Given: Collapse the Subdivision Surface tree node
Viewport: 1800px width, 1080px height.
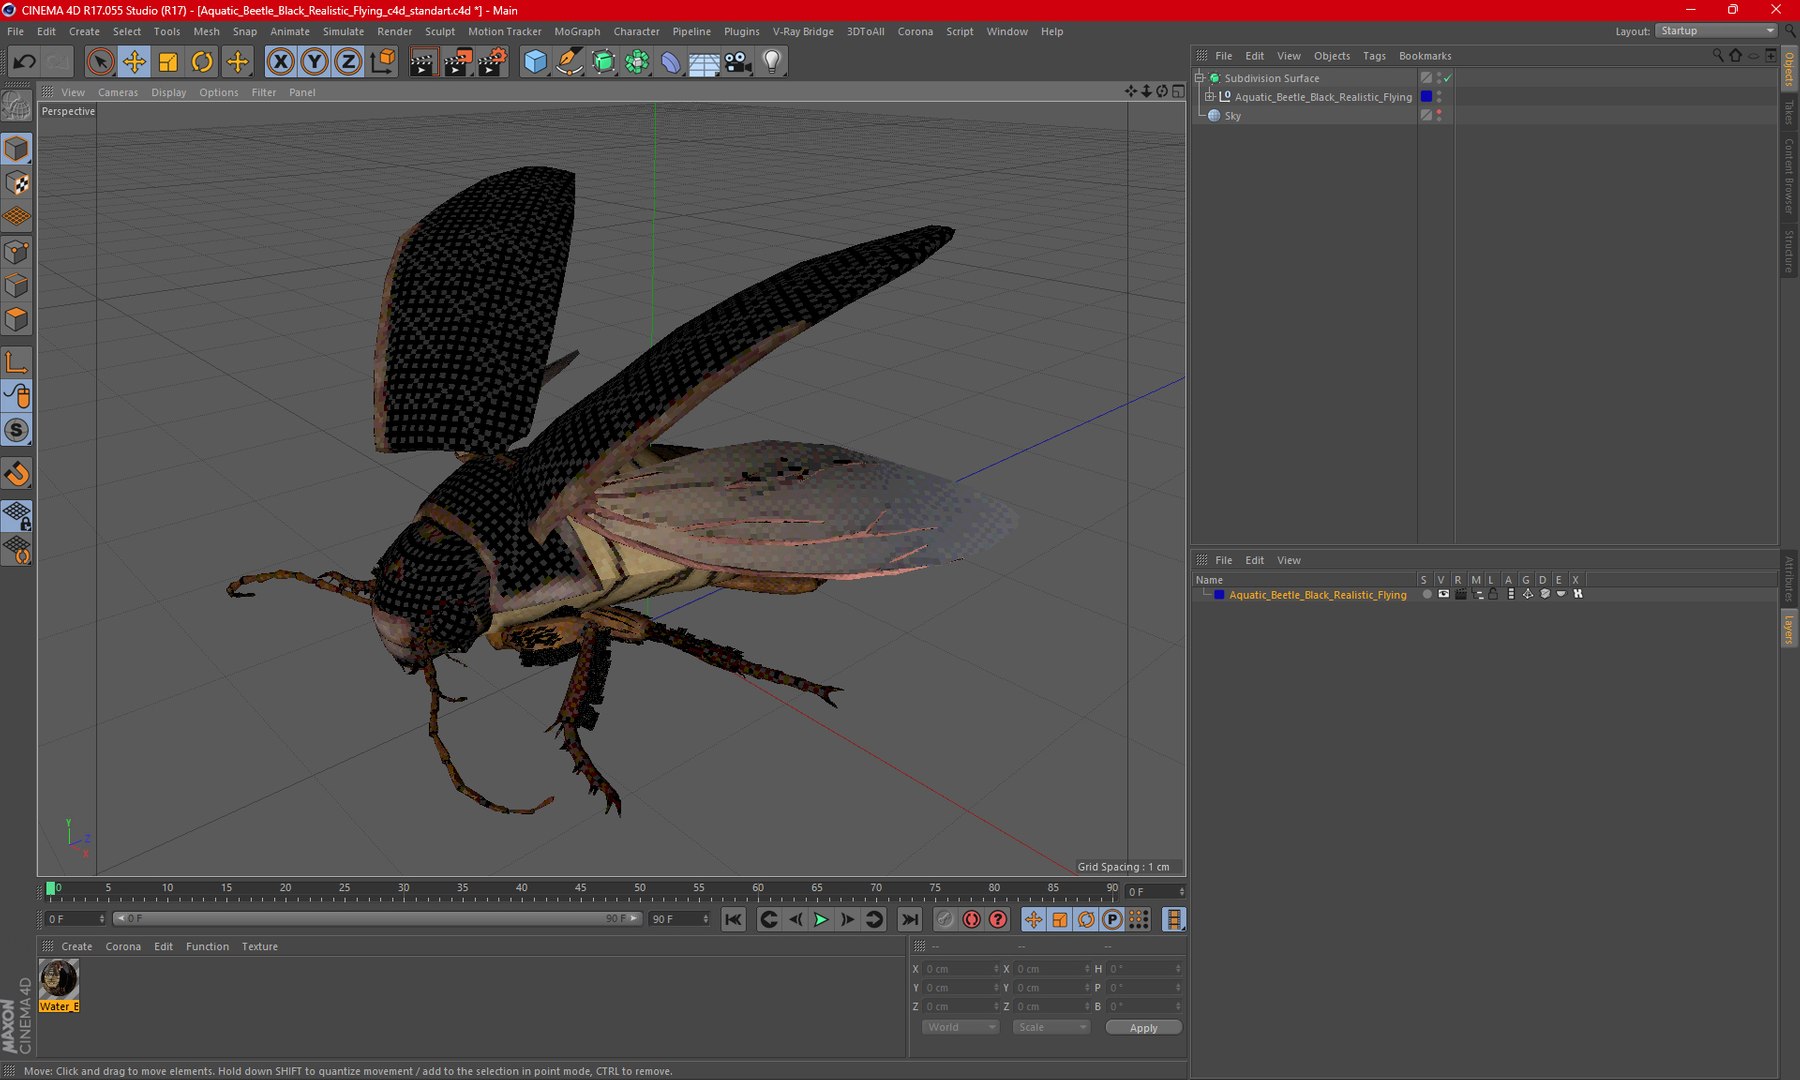Looking at the screenshot, I should (1199, 78).
